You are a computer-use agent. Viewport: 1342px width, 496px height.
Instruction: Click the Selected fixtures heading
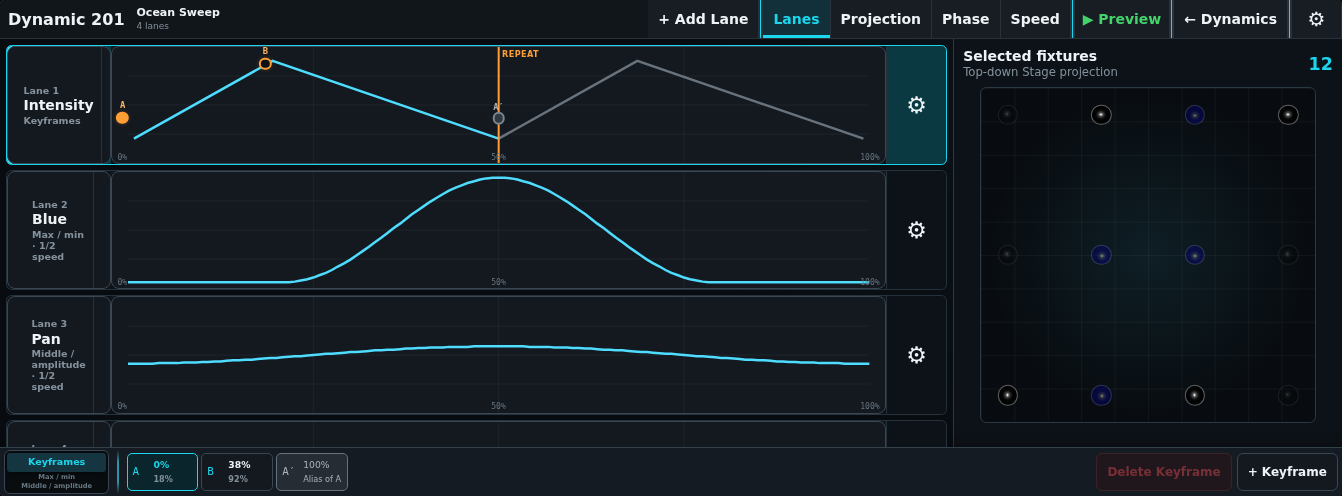(1030, 56)
